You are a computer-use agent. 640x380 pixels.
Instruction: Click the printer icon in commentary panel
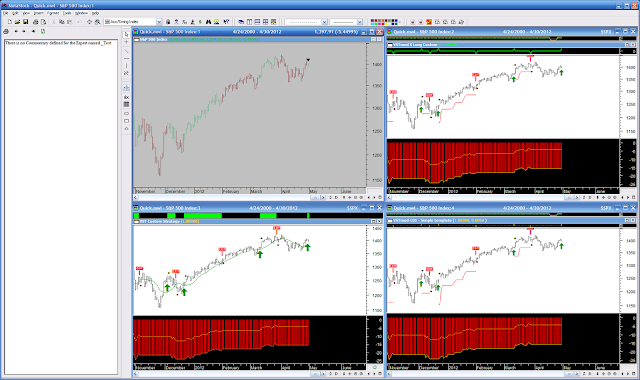[x=6, y=31]
